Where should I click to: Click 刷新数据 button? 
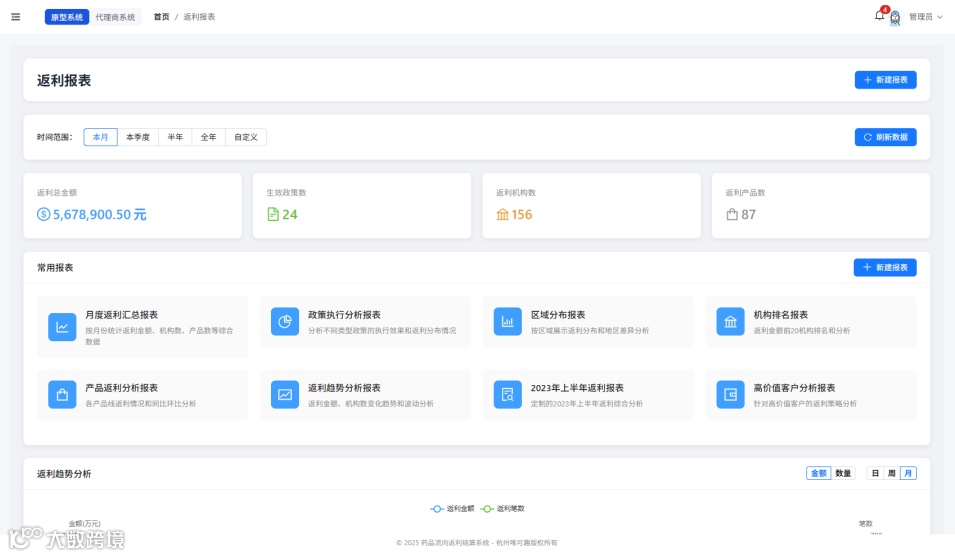pyautogui.click(x=886, y=137)
